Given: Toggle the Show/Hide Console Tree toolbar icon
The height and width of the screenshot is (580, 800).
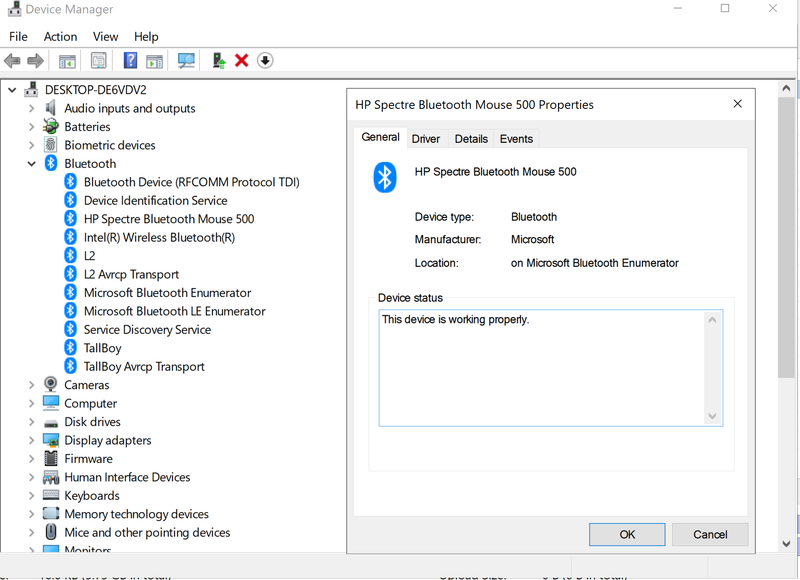Looking at the screenshot, I should click(67, 61).
